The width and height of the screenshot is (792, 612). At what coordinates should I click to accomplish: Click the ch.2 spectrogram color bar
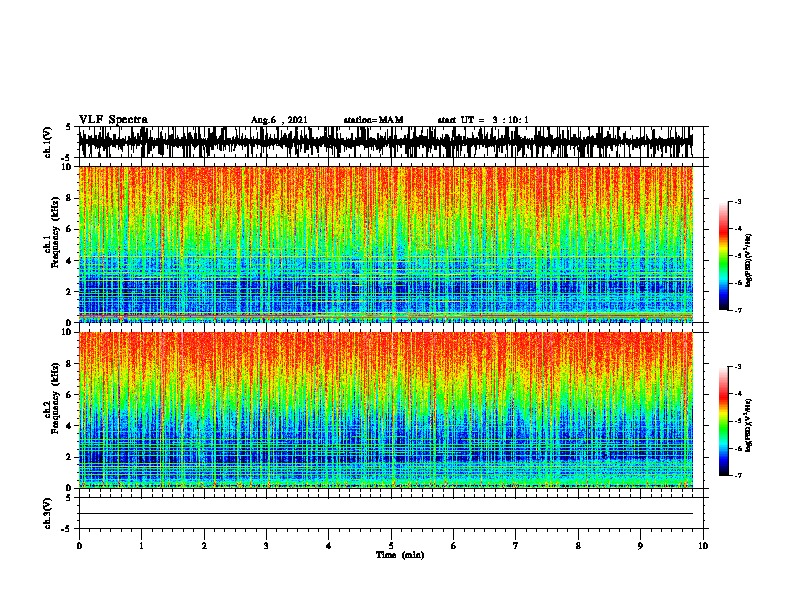[724, 421]
